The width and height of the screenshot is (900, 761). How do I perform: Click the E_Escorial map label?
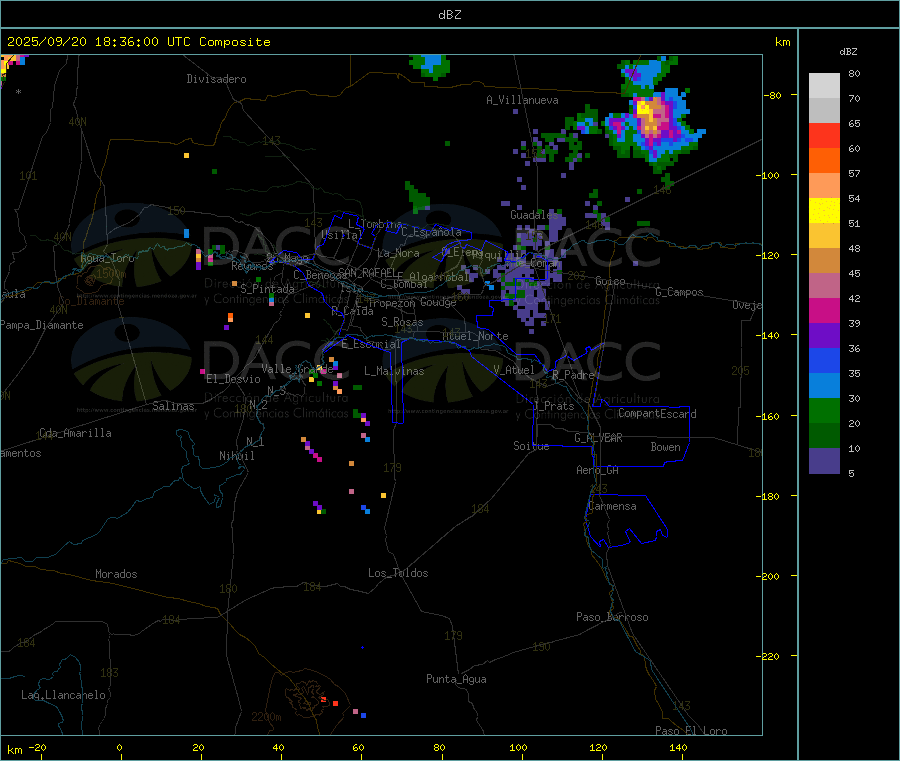click(x=370, y=344)
